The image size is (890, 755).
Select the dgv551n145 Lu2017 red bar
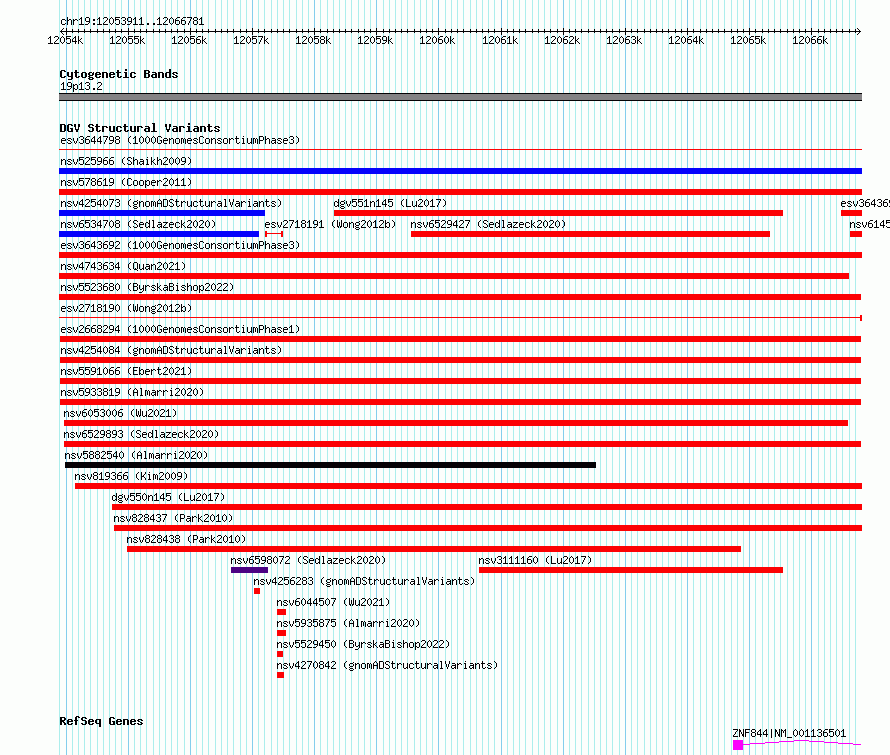[559, 213]
